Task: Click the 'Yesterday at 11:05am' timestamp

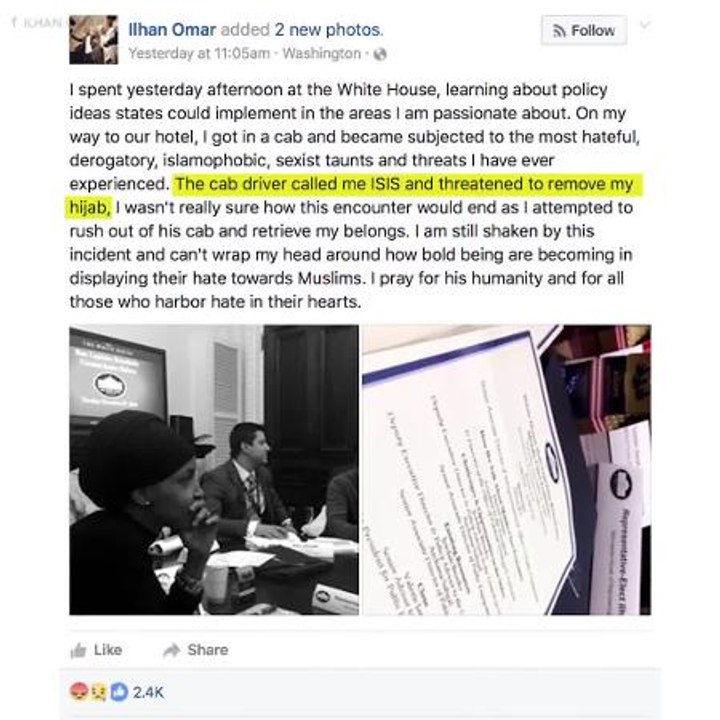Action: tap(199, 54)
